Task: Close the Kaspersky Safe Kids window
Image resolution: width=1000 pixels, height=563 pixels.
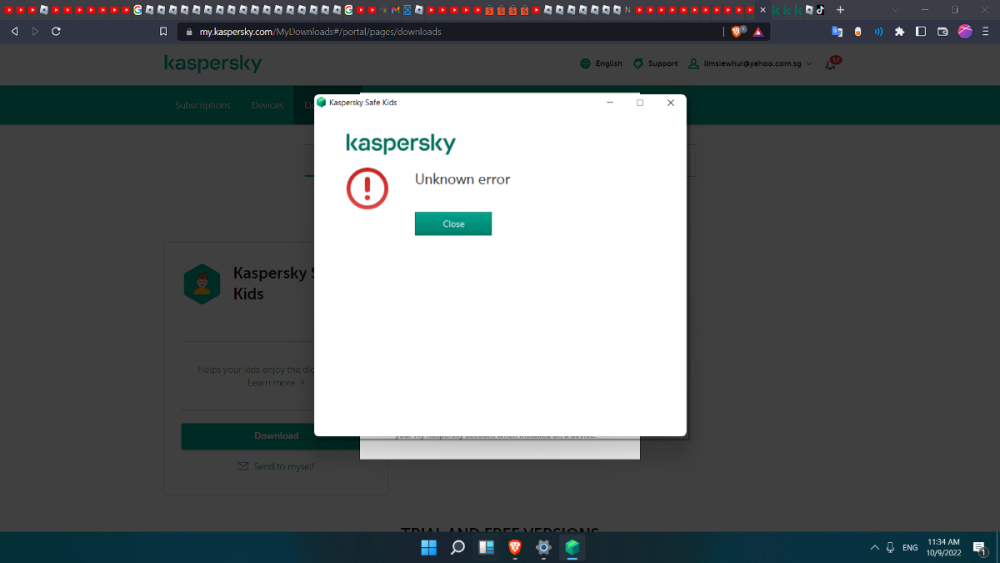Action: point(670,103)
